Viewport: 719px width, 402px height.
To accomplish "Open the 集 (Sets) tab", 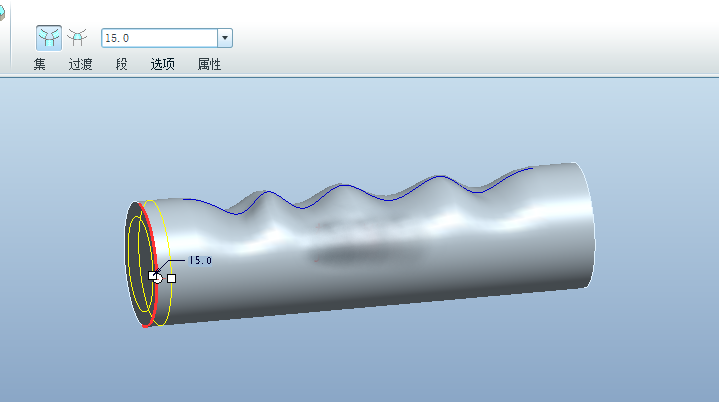I will coord(39,64).
